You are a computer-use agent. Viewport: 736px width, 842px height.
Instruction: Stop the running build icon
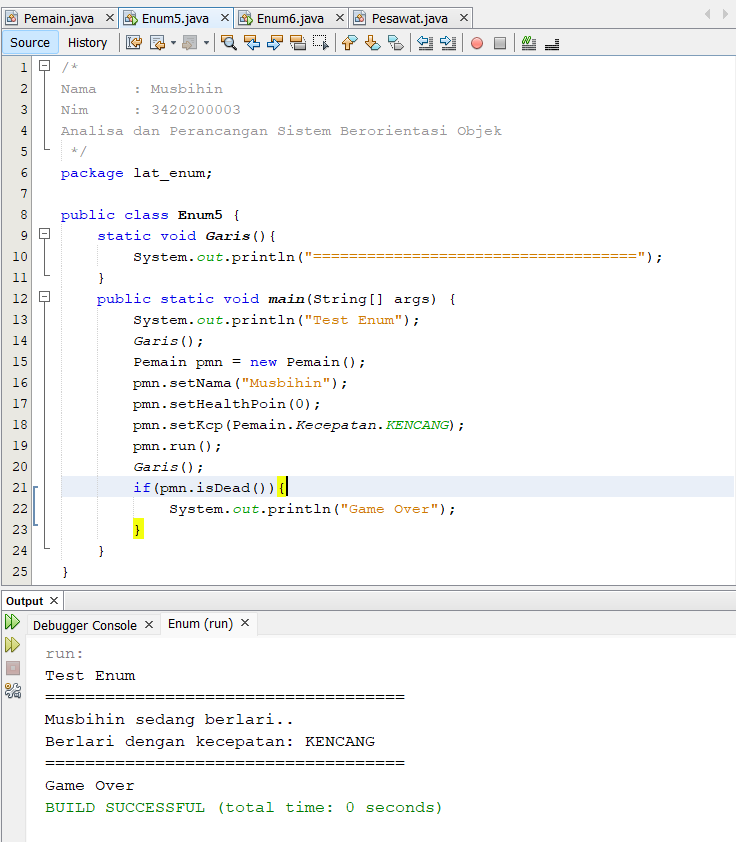[13, 668]
